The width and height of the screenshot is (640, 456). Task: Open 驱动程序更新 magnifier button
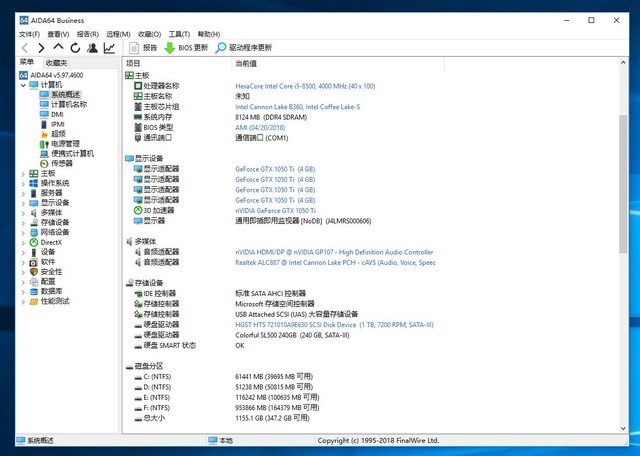pyautogui.click(x=244, y=48)
